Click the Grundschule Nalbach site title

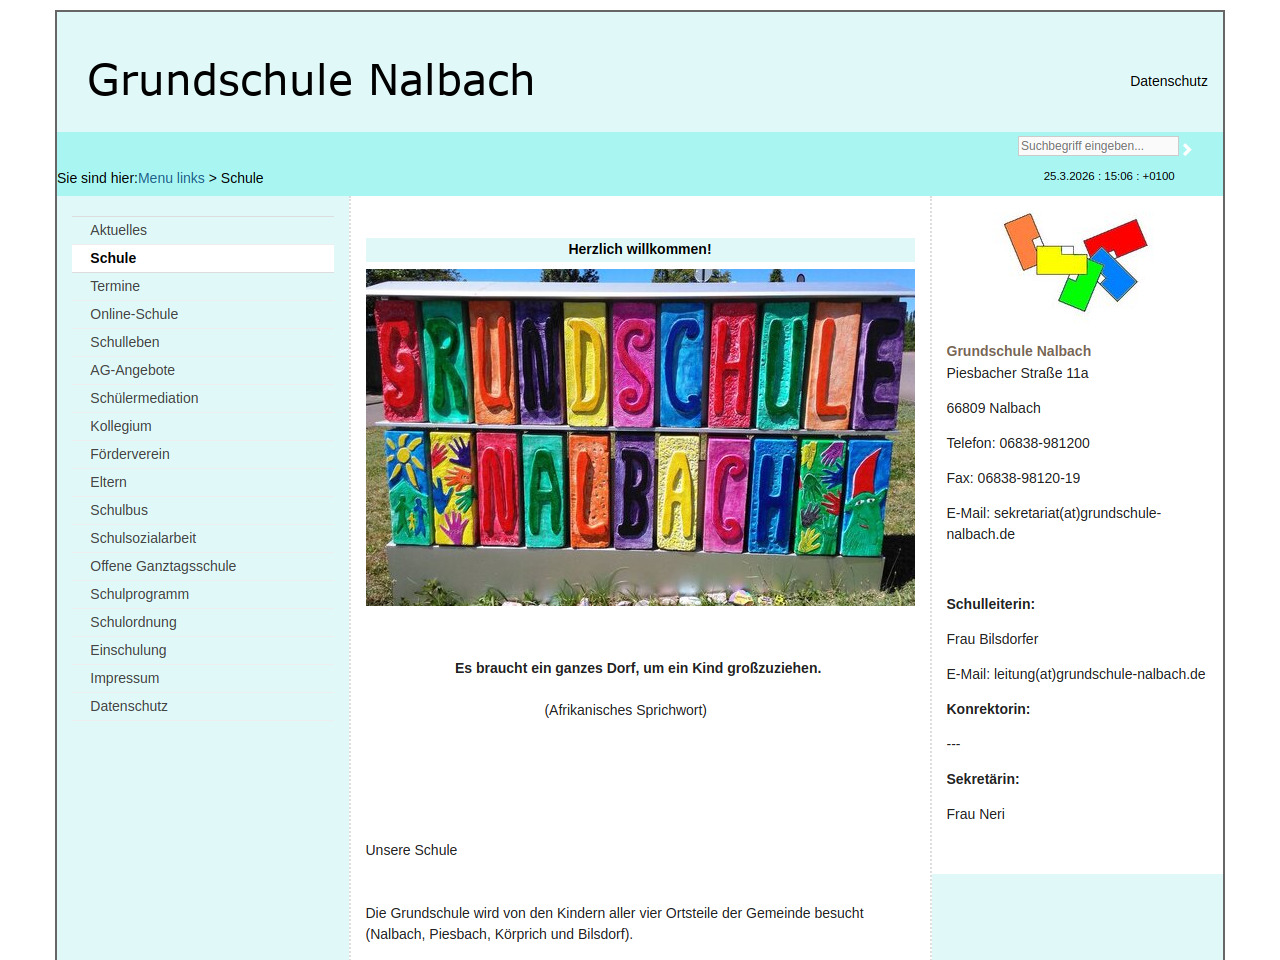tap(311, 80)
